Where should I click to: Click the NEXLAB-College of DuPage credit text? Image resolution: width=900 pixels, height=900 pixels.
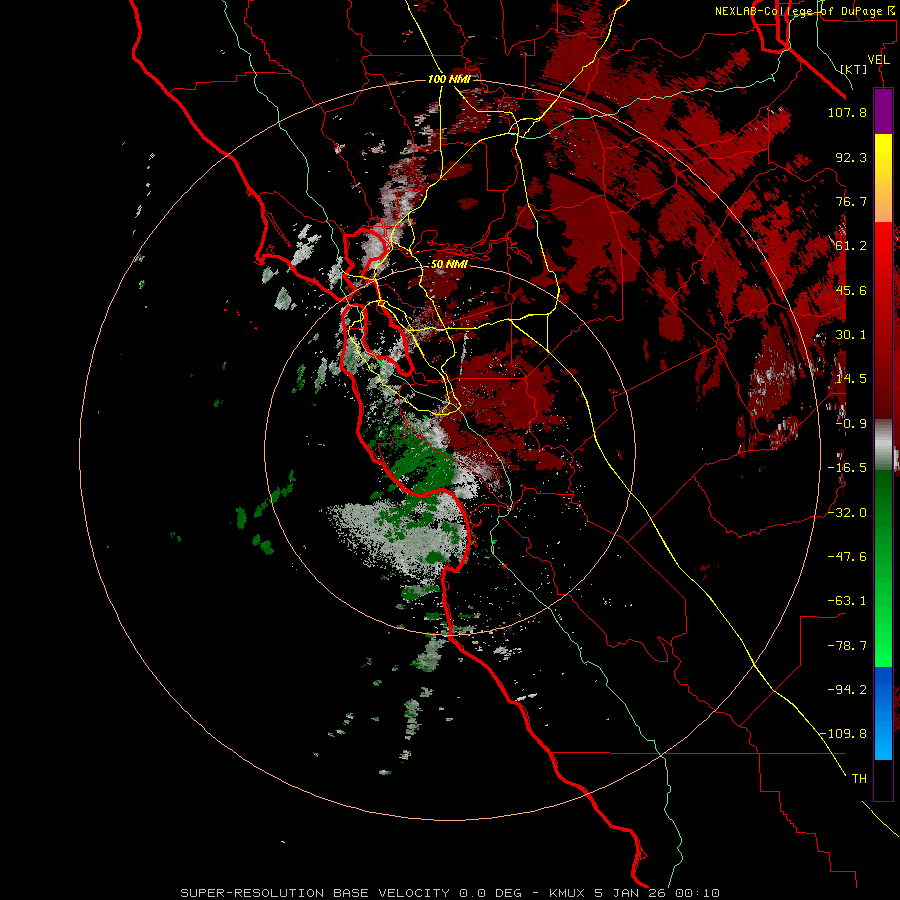[805, 11]
